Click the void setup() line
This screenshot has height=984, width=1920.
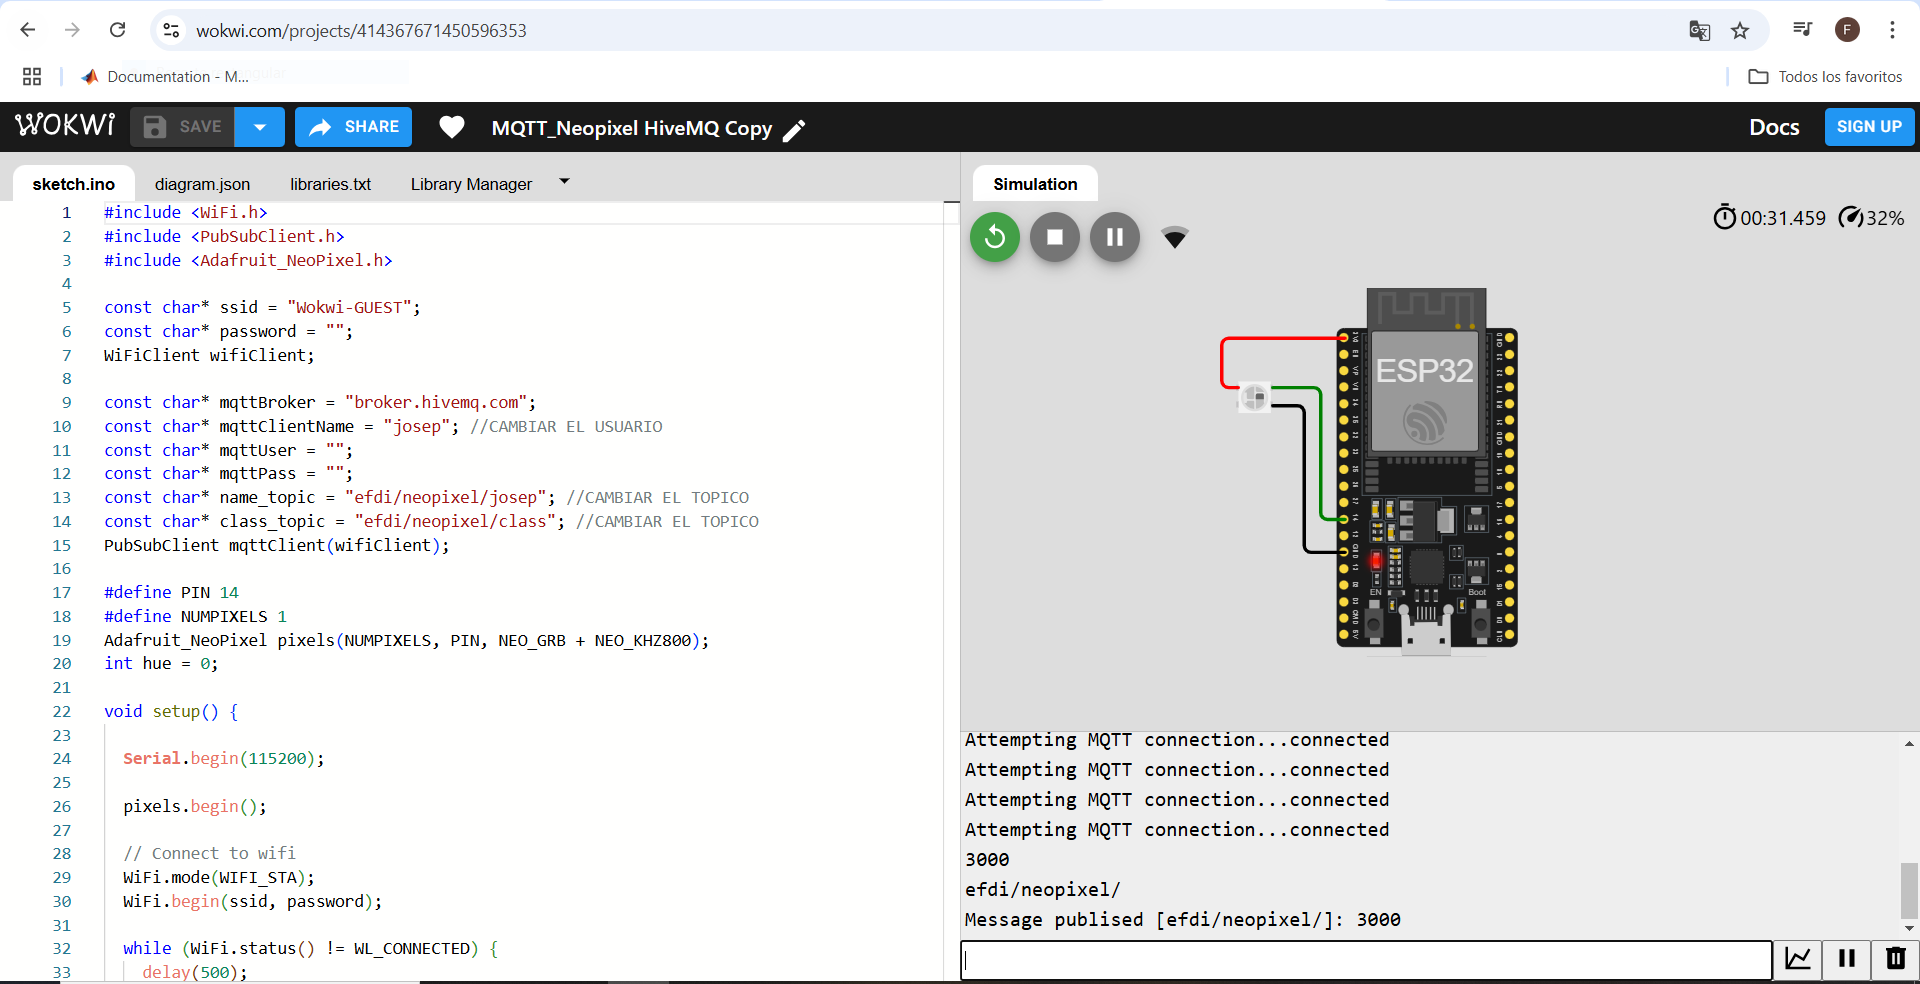[x=171, y=711]
